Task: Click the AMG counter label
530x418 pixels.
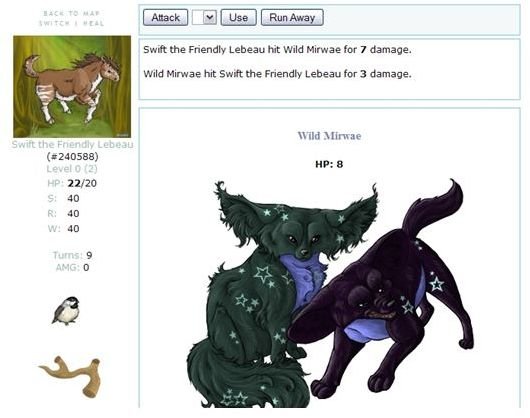Action: pyautogui.click(x=67, y=268)
